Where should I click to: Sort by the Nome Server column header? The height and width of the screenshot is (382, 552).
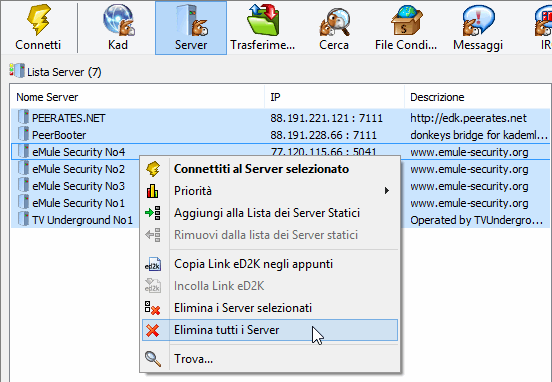[137, 97]
